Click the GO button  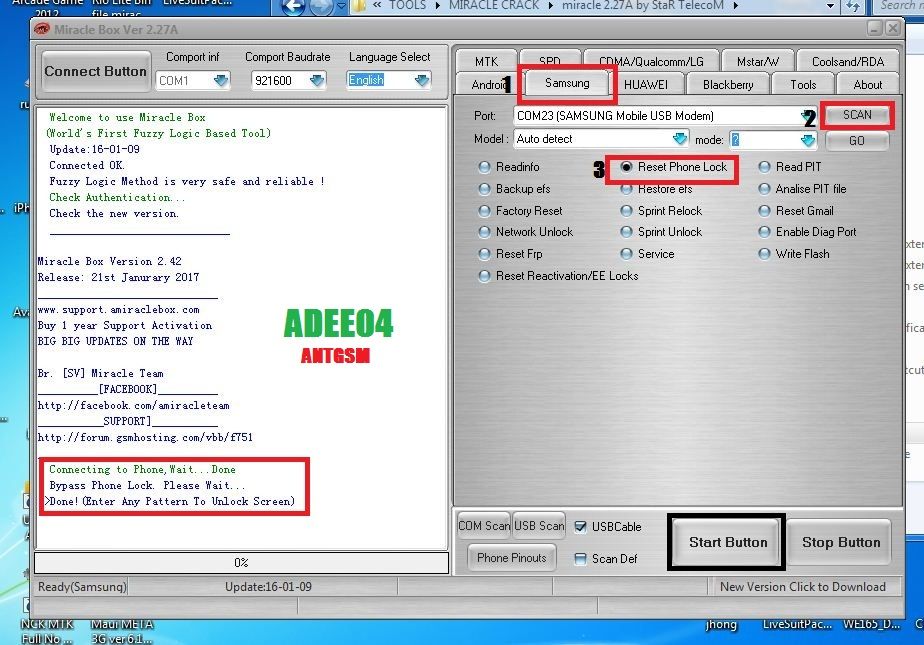(x=857, y=141)
